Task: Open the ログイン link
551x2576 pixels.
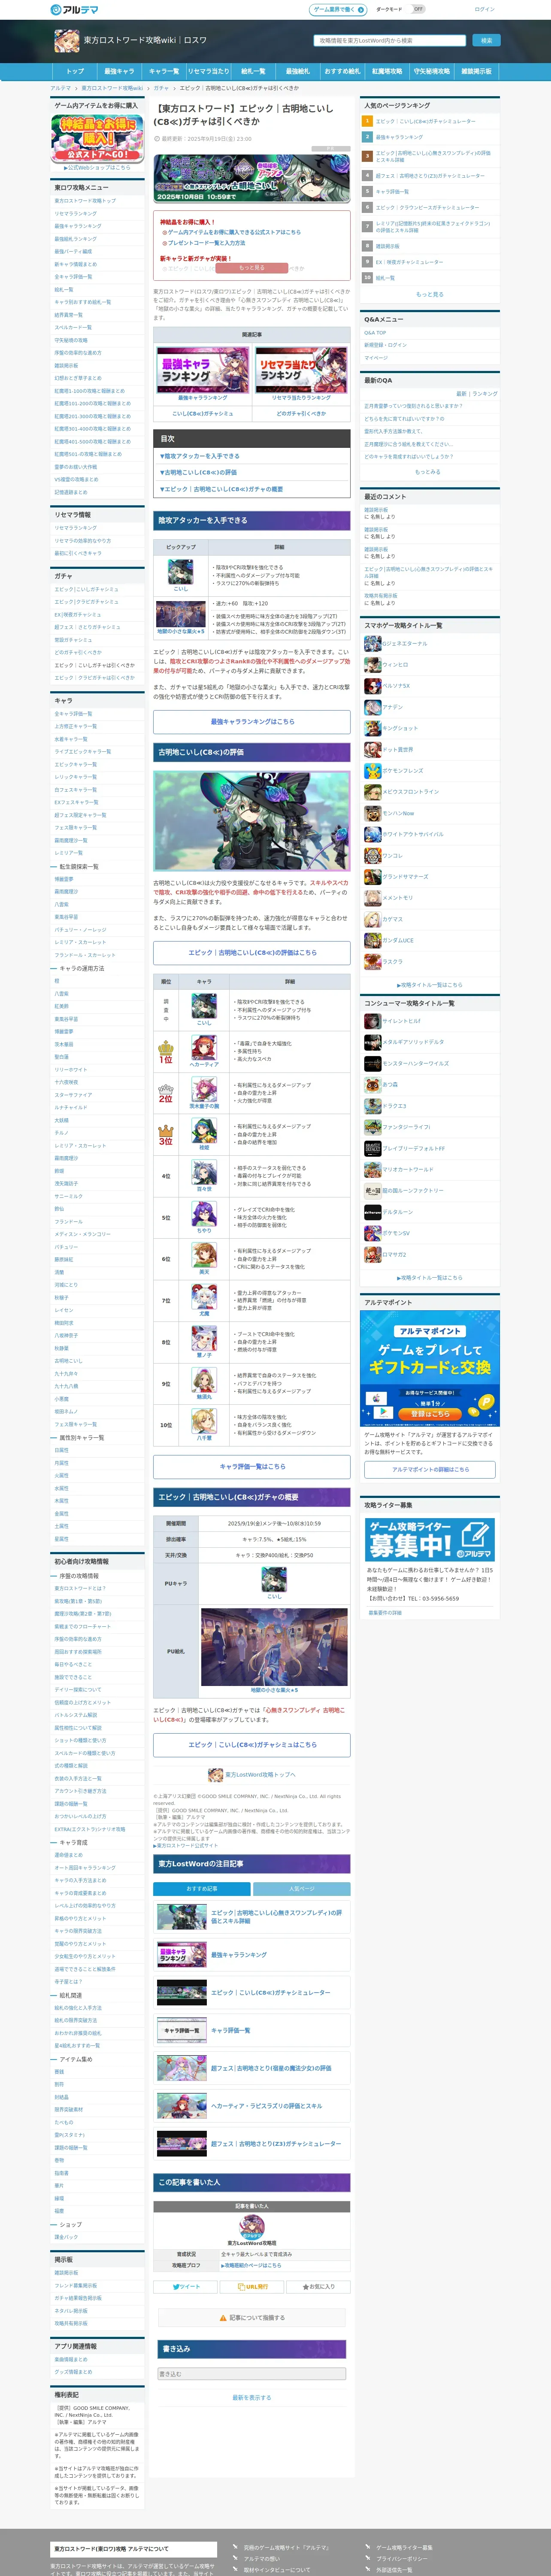Action: (x=484, y=9)
